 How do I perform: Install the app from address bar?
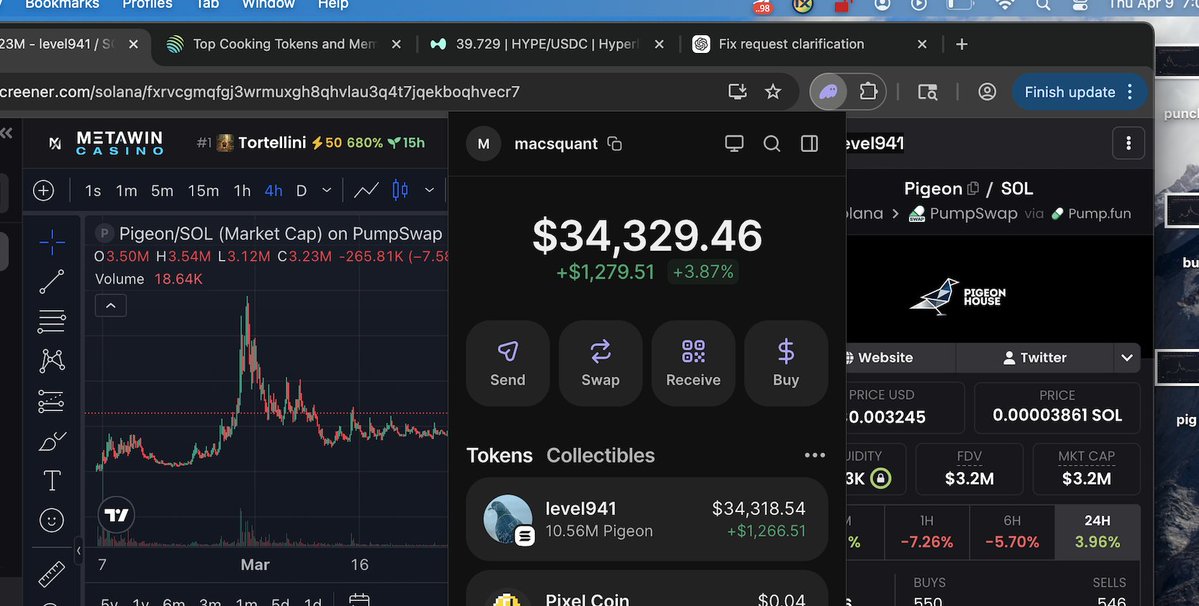pyautogui.click(x=737, y=92)
